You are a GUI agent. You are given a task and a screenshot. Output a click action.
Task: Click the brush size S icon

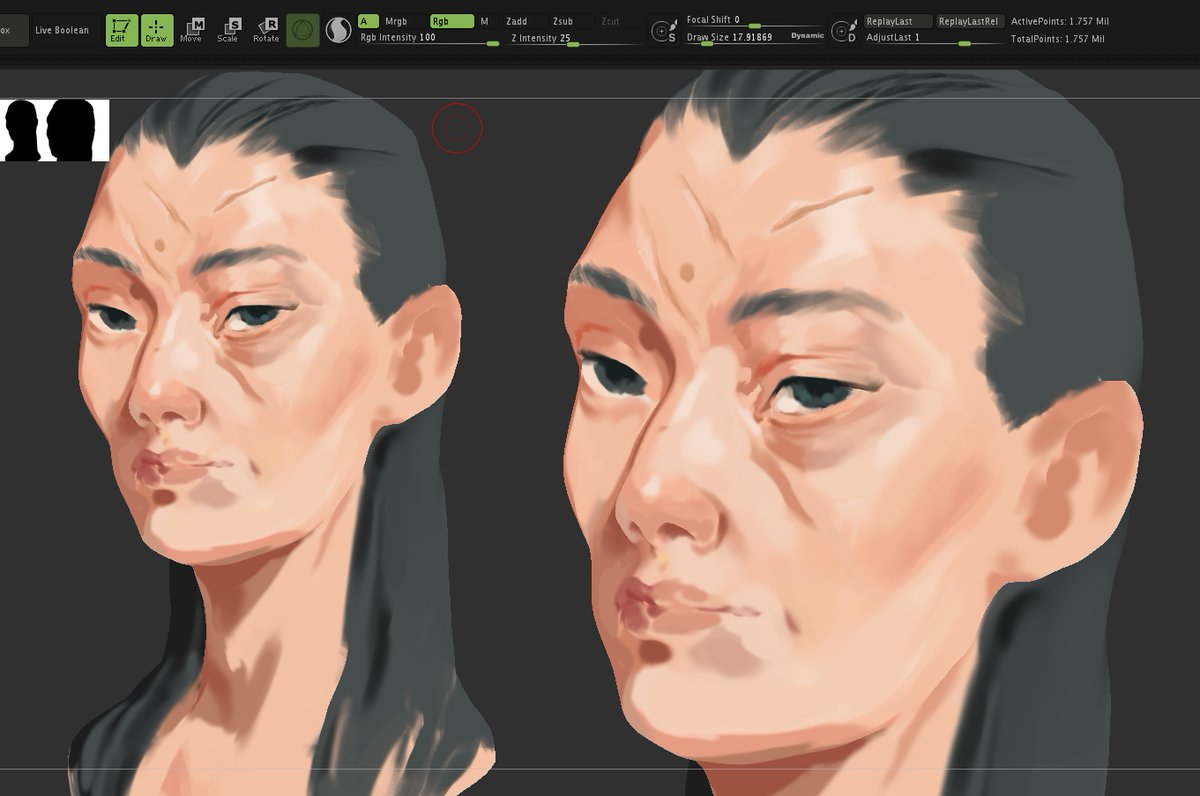pyautogui.click(x=662, y=31)
